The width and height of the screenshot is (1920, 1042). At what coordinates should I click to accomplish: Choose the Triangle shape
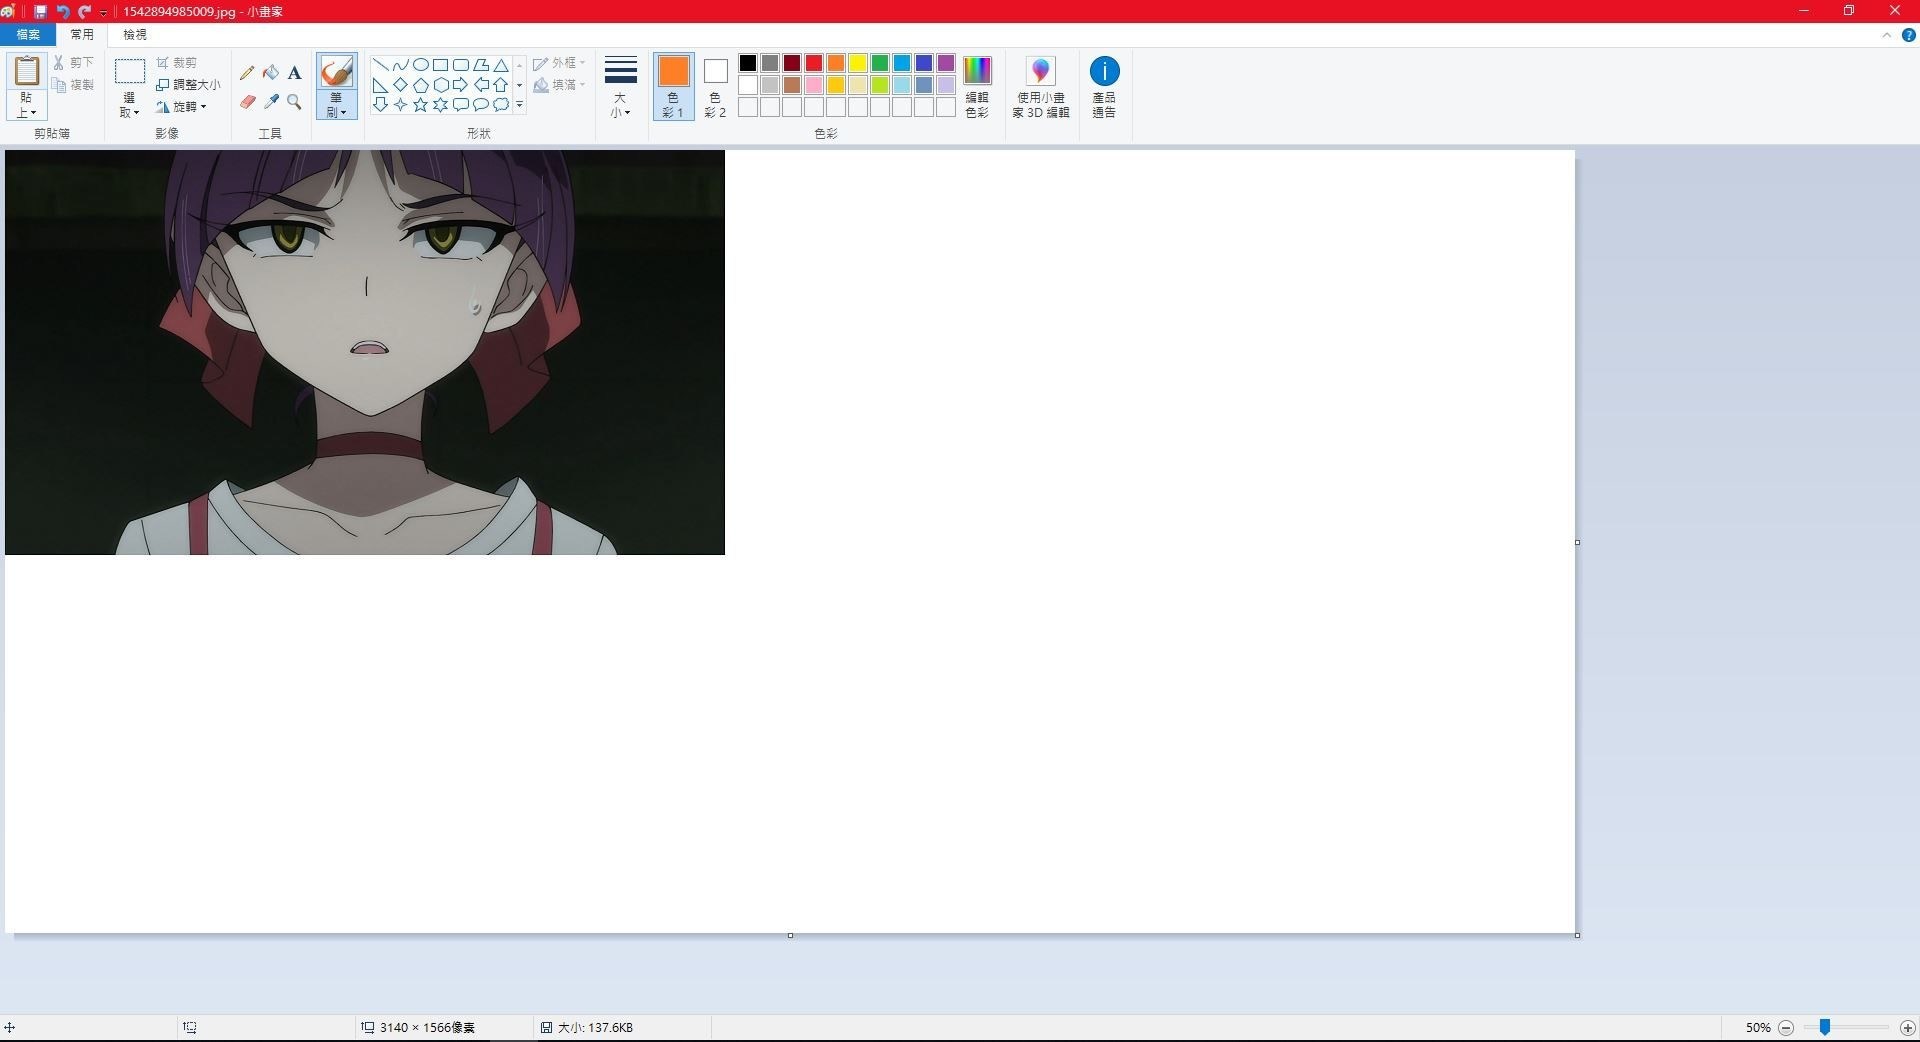501,65
